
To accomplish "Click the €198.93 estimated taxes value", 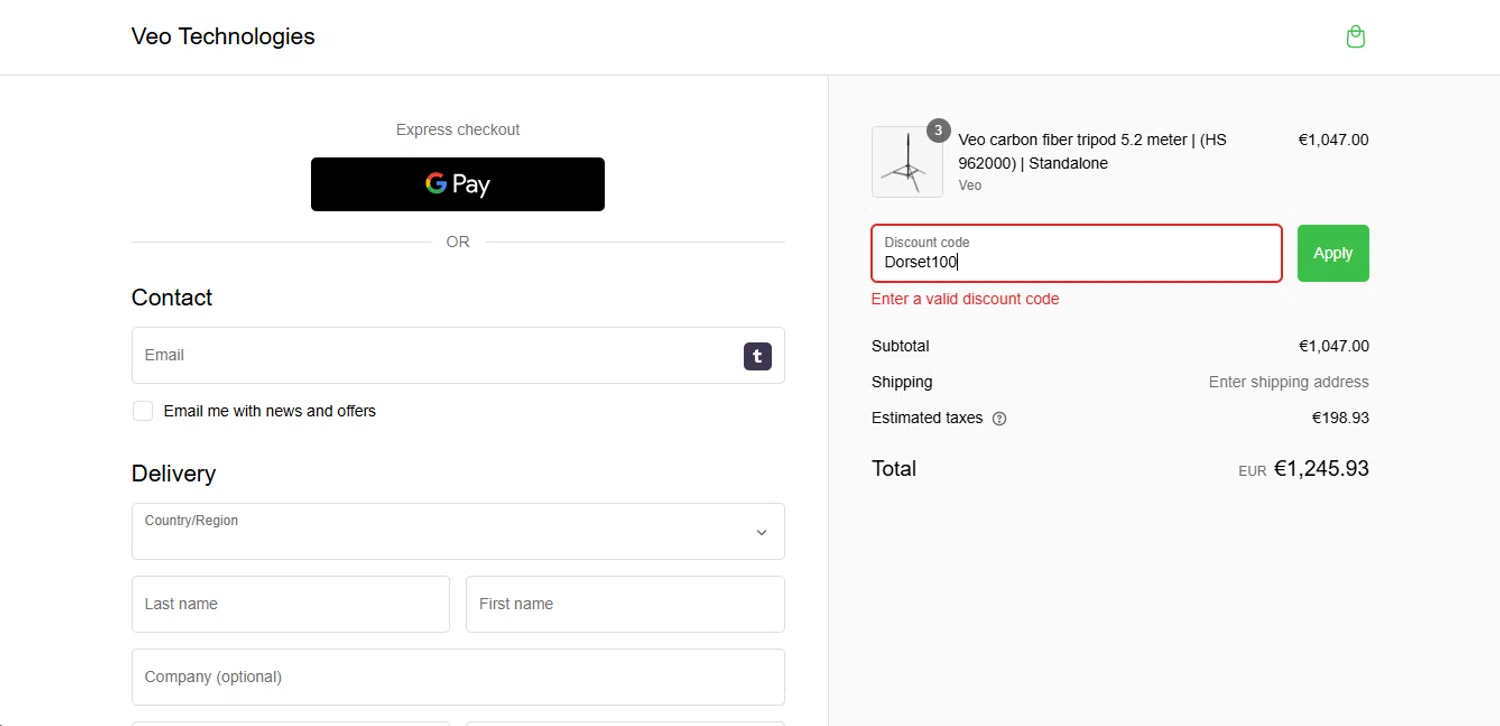I will [x=1340, y=418].
